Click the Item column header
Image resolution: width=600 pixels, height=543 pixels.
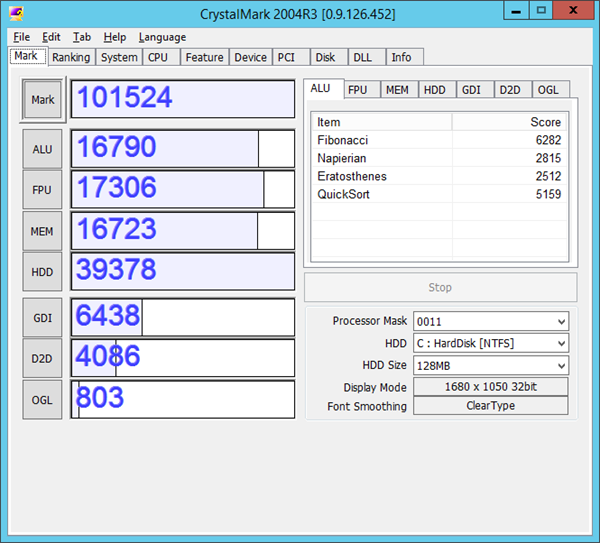382,122
